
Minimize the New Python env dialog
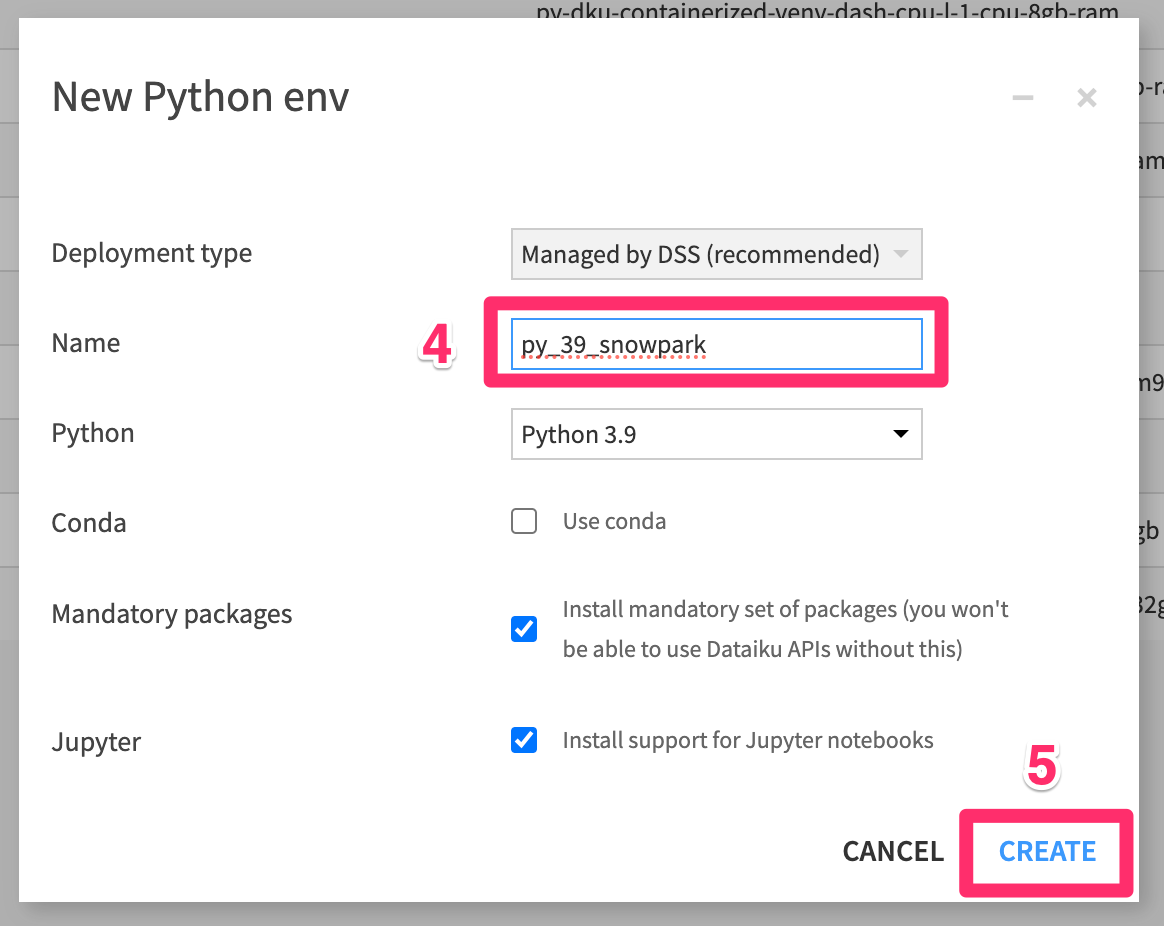click(1023, 98)
